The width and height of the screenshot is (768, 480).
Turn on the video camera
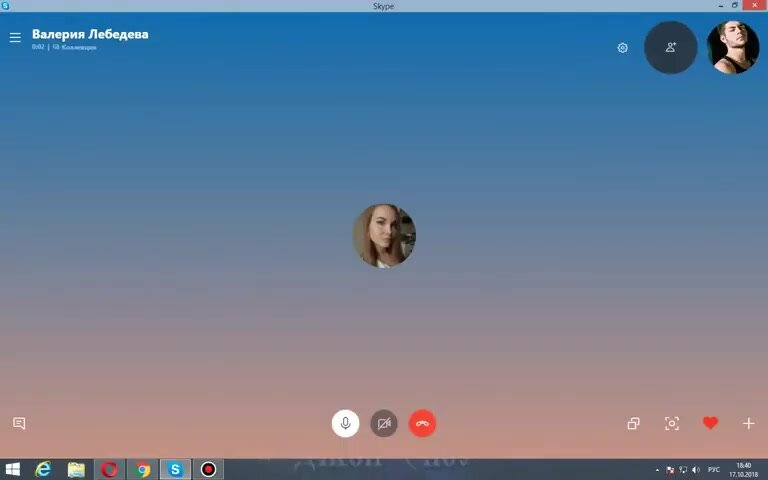pos(384,423)
